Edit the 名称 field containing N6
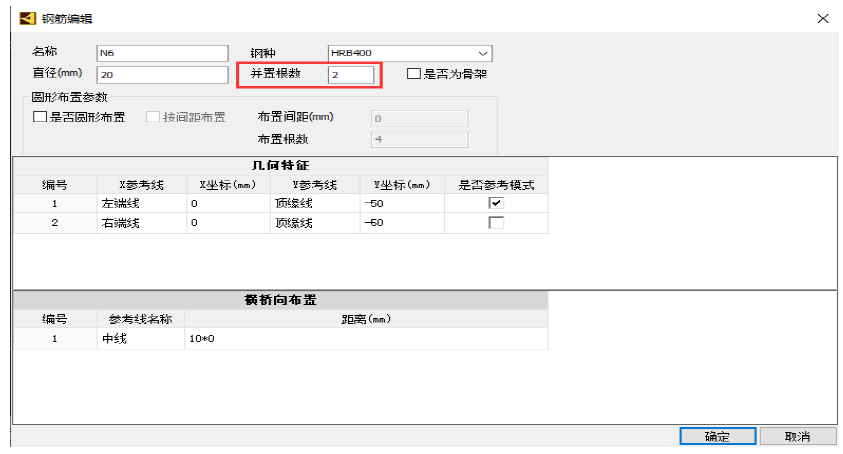 click(x=162, y=53)
